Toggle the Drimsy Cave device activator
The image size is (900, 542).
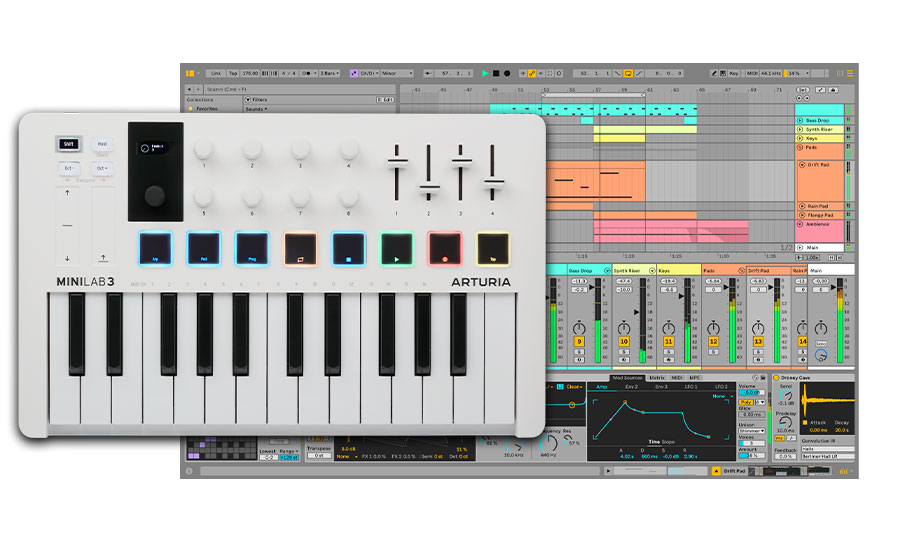(777, 378)
